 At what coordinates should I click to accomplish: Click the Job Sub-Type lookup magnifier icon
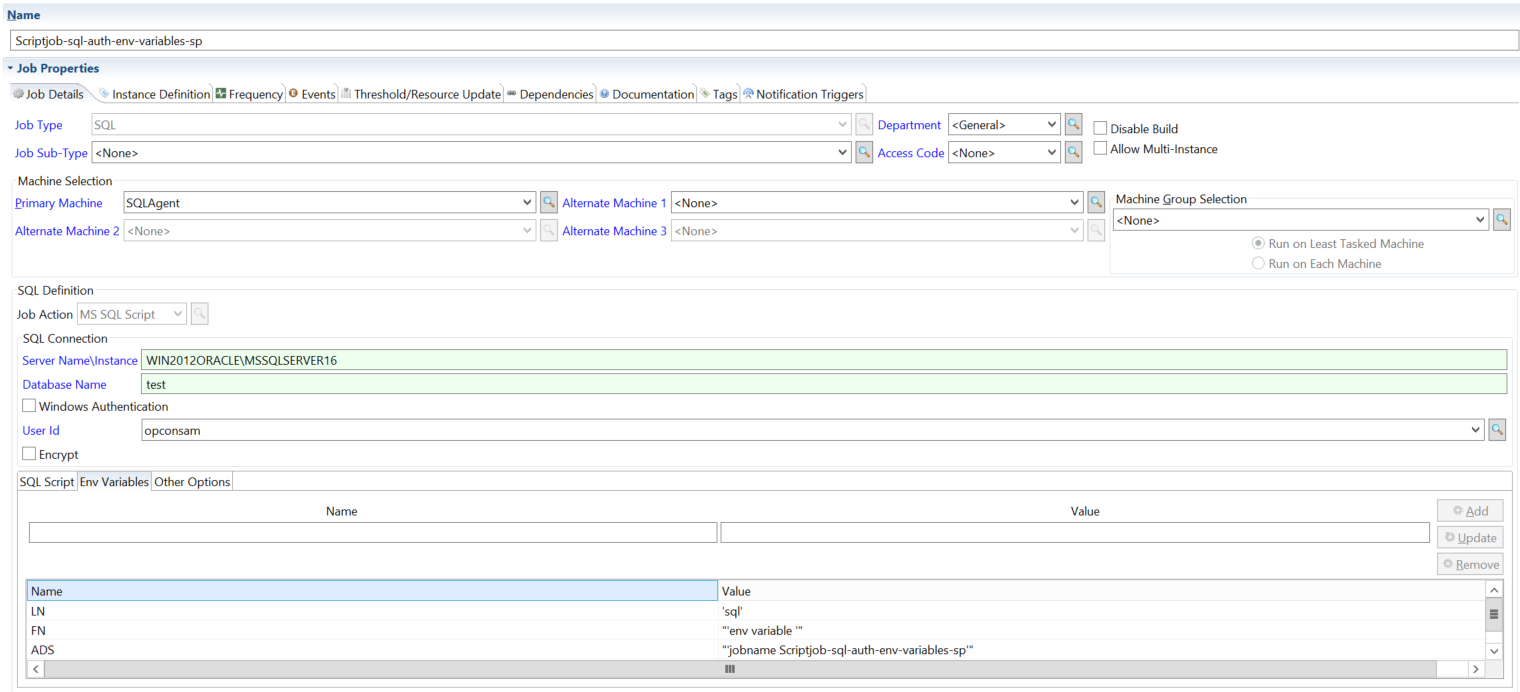[865, 153]
